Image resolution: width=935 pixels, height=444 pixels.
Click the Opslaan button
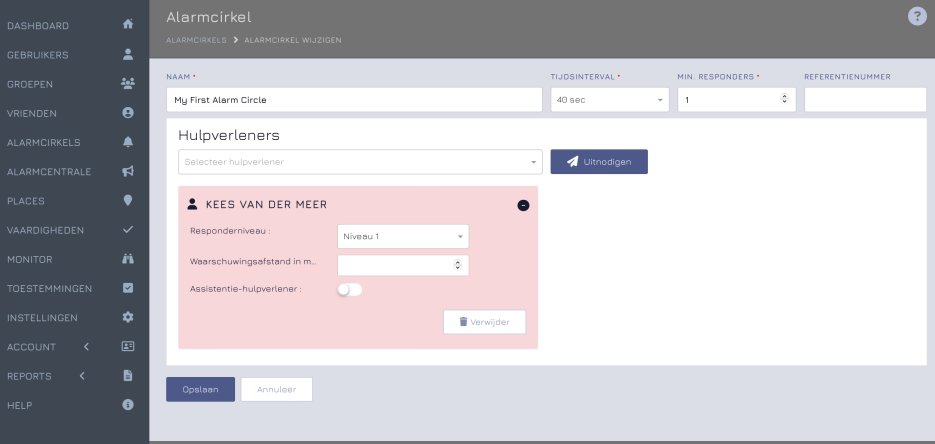[200, 389]
